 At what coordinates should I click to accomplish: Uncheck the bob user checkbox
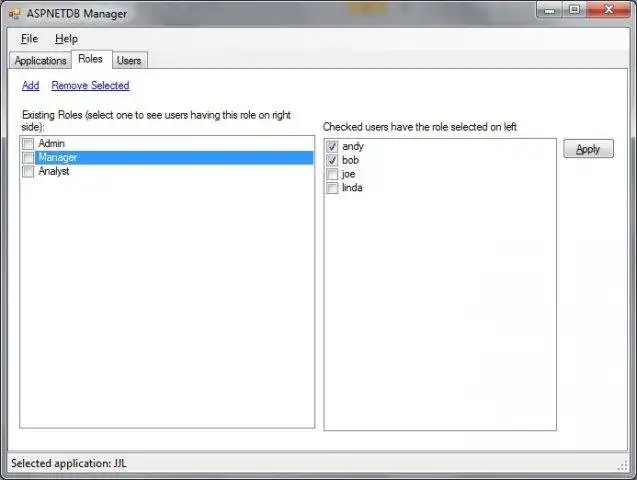pyautogui.click(x=332, y=160)
